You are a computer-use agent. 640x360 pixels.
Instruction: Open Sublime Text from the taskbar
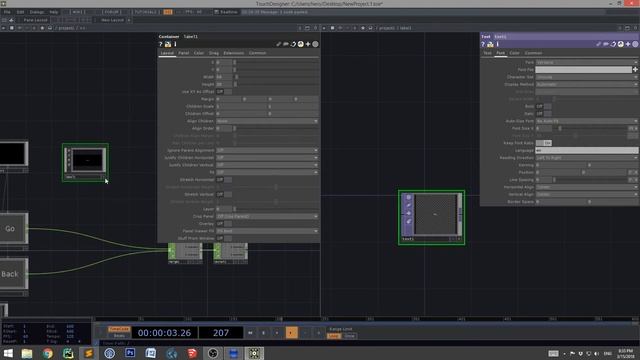[89, 353]
